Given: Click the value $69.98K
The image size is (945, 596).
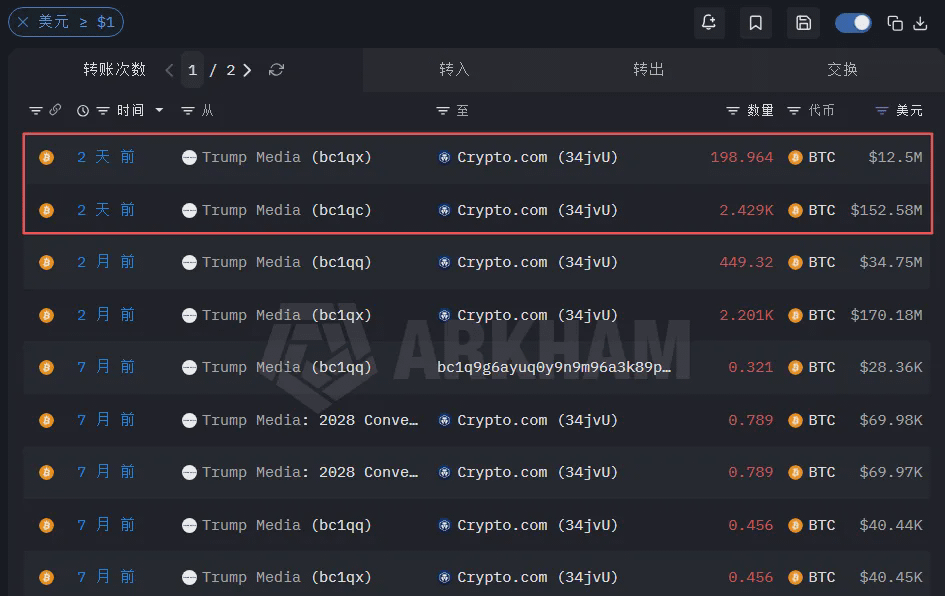Looking at the screenshot, I should 891,421.
